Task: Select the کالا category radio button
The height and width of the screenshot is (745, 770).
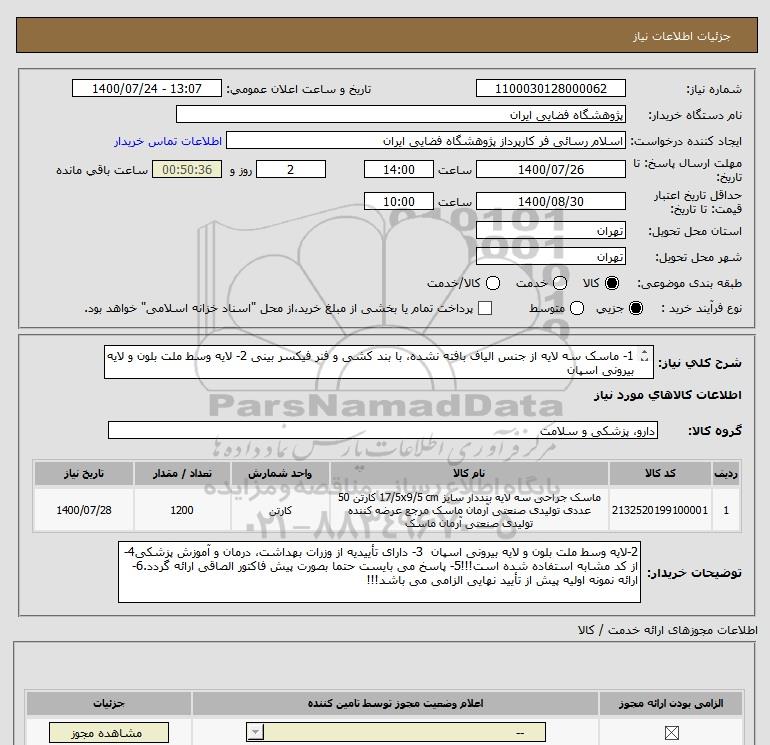Action: [x=612, y=283]
